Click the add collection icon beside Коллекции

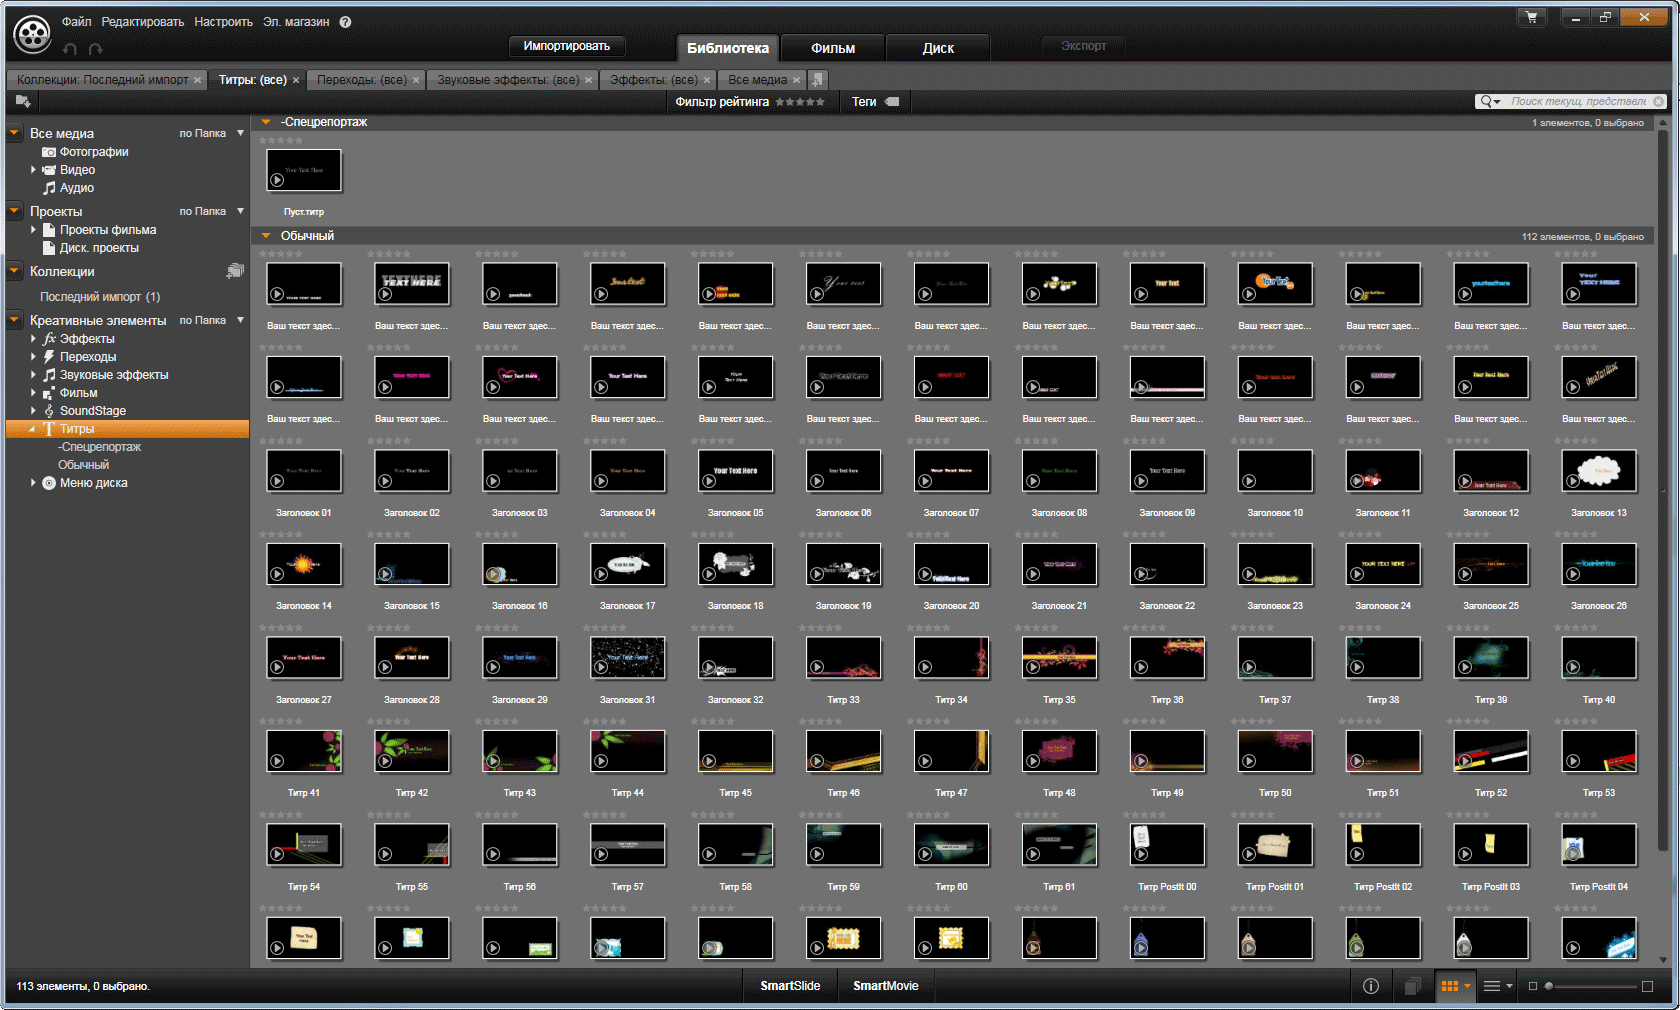[x=235, y=271]
